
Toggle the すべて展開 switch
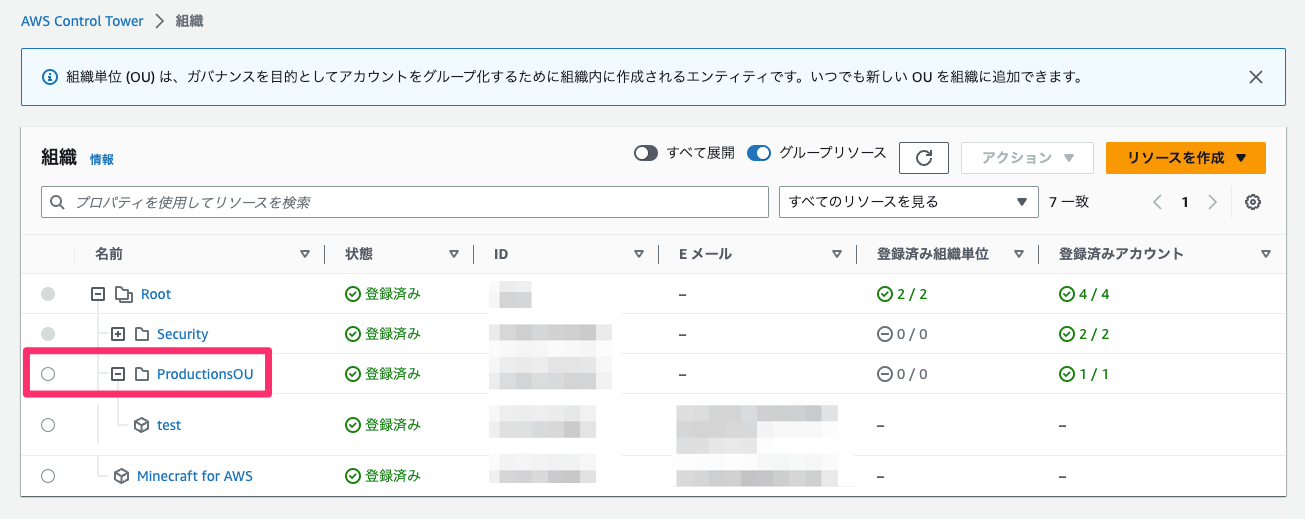pos(646,153)
